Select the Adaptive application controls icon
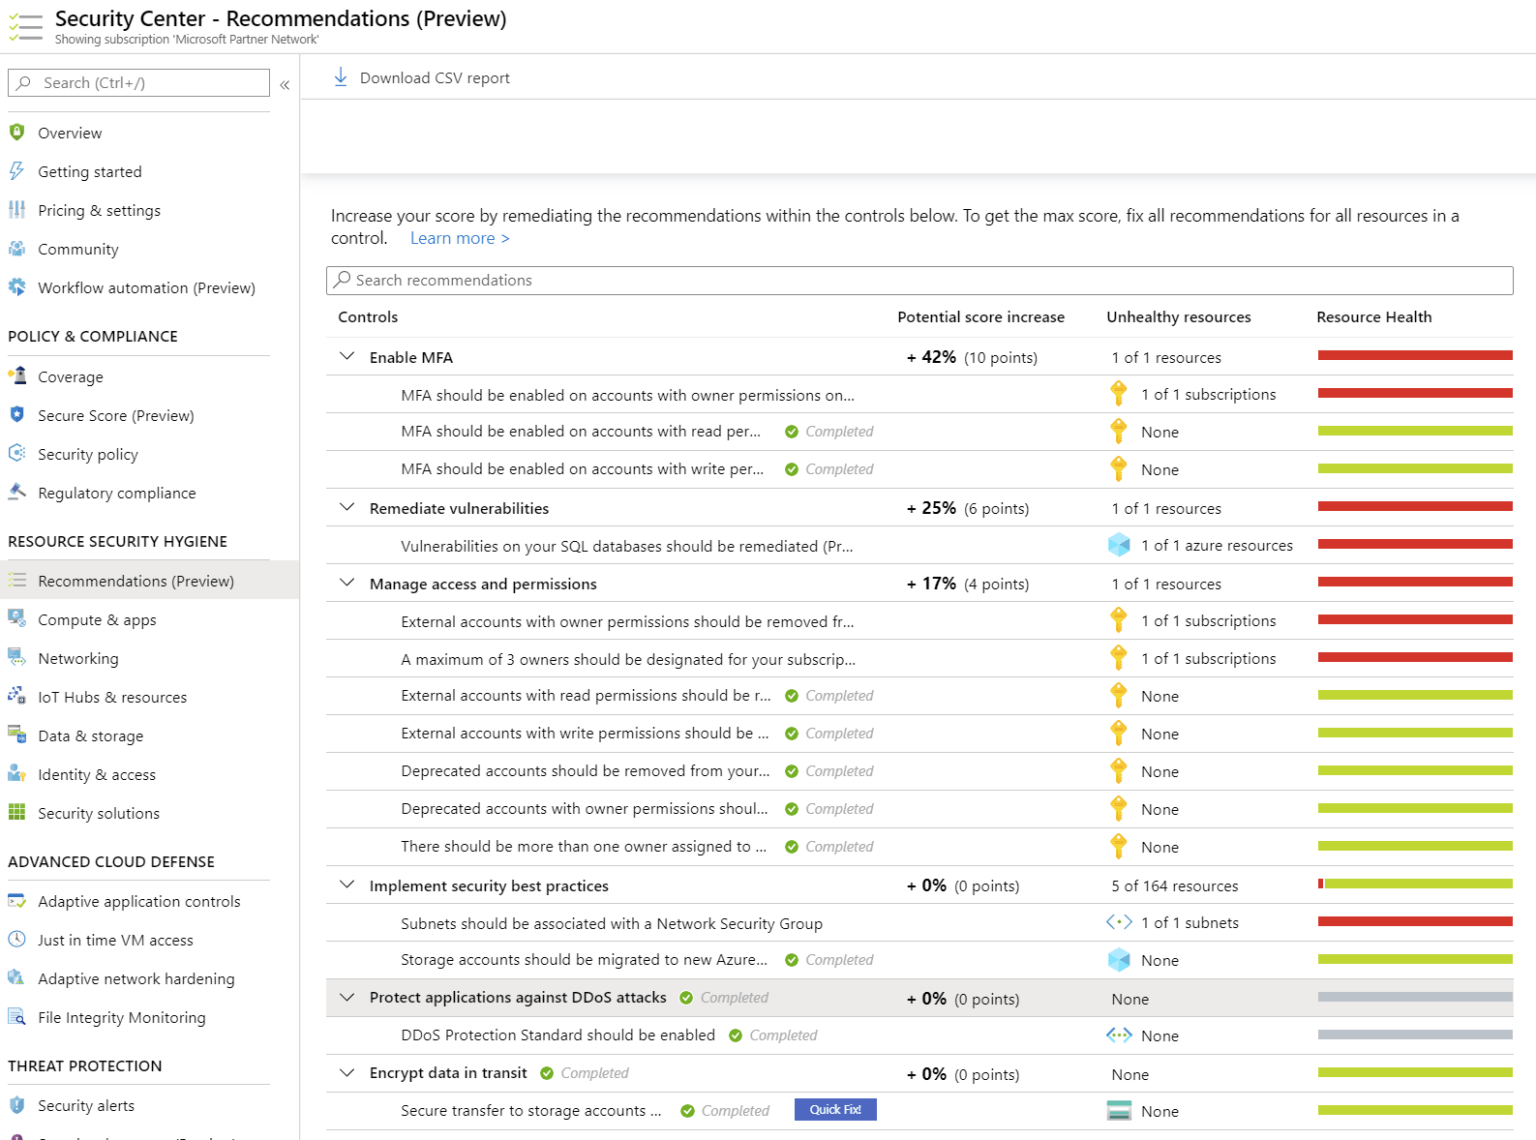The image size is (1536, 1140). 16,901
